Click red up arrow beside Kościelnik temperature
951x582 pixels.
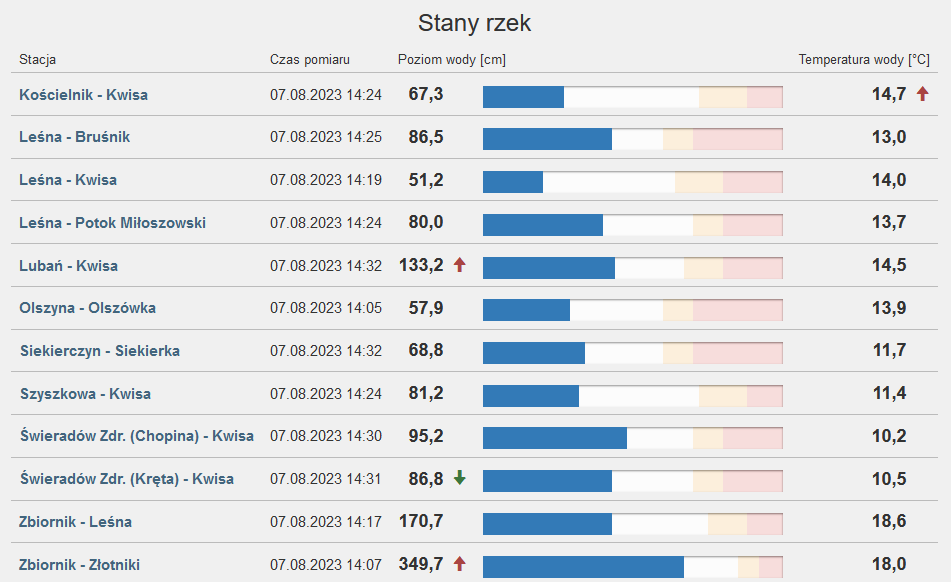[922, 94]
